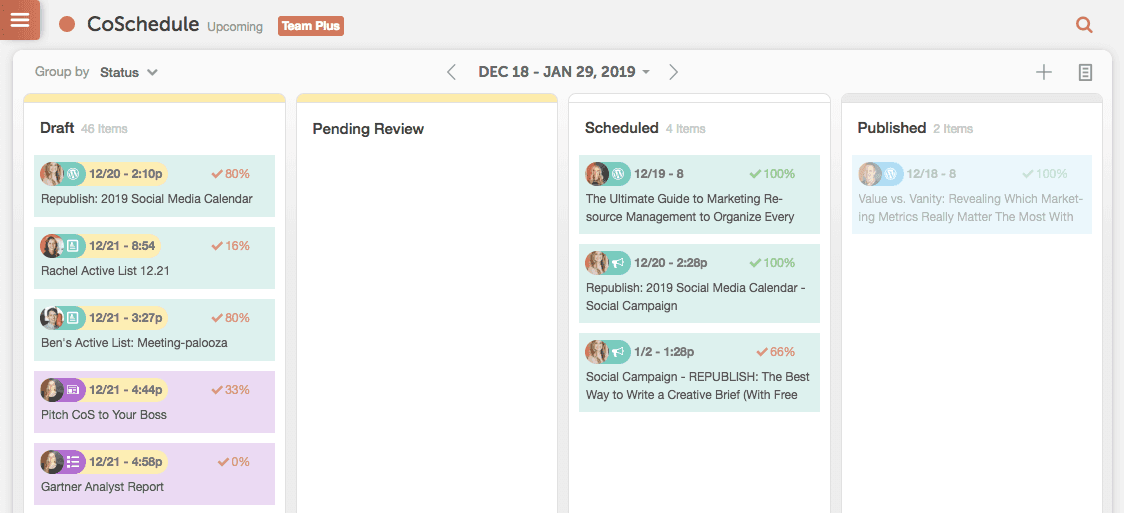The image size is (1124, 513).
Task: Click 80% checkmark on Ben's Active List
Action: tap(216, 317)
